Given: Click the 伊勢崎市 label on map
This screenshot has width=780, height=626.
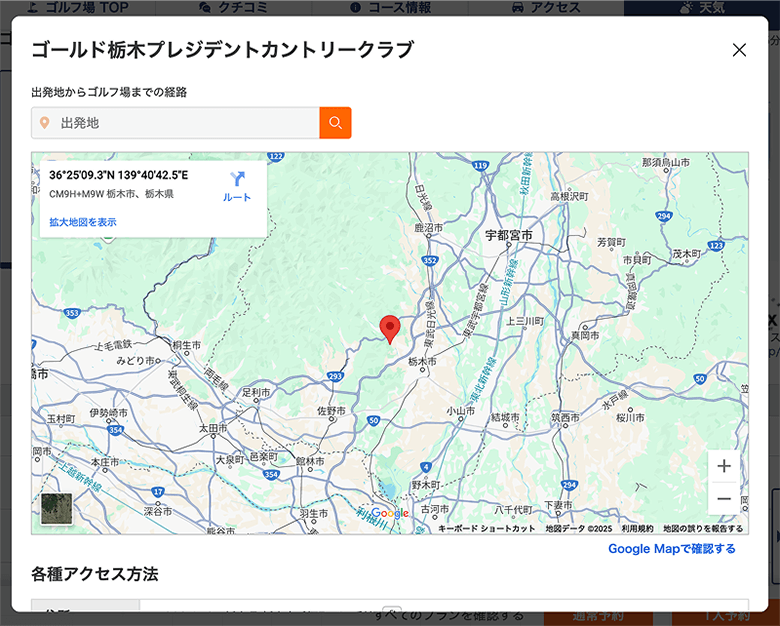Looking at the screenshot, I should tap(108, 413).
